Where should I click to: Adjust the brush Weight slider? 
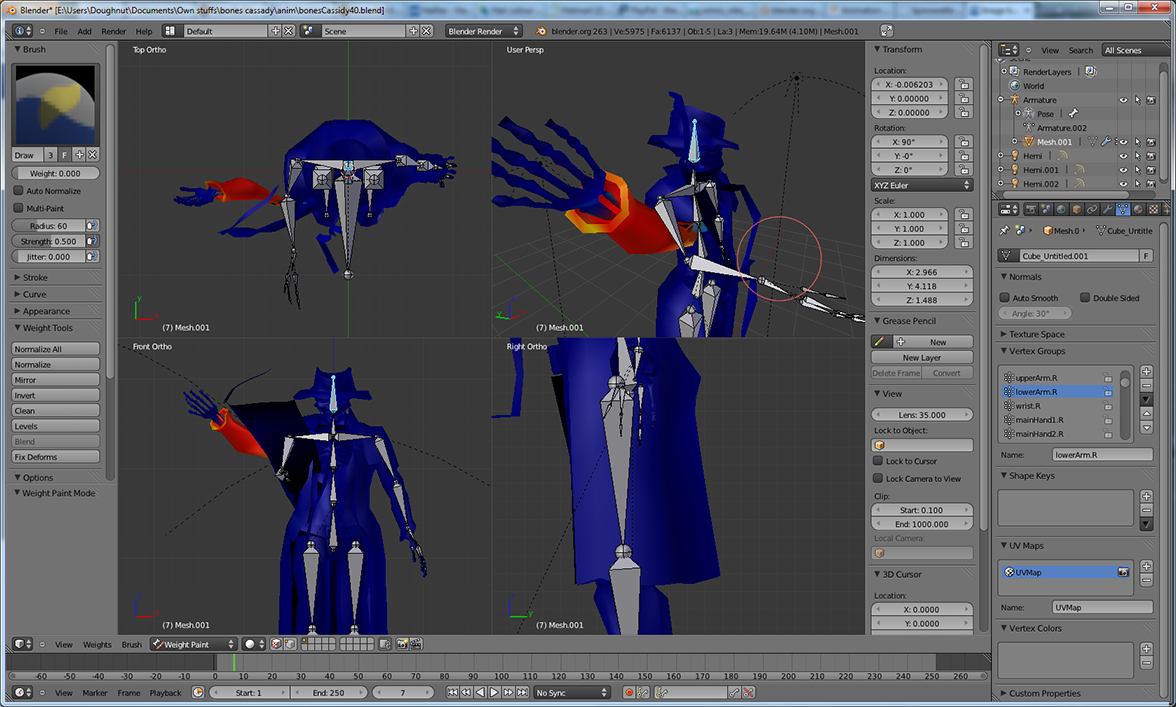click(56, 173)
